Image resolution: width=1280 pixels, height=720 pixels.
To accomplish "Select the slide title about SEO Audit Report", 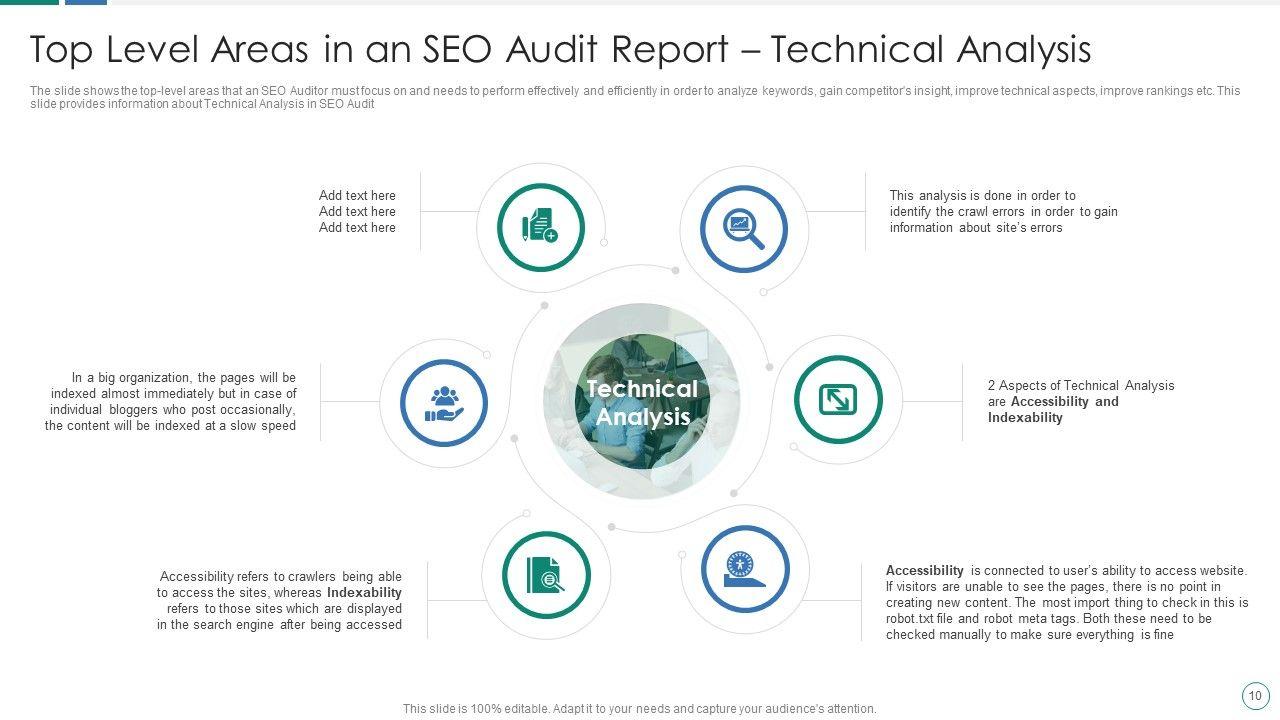I will pos(560,49).
